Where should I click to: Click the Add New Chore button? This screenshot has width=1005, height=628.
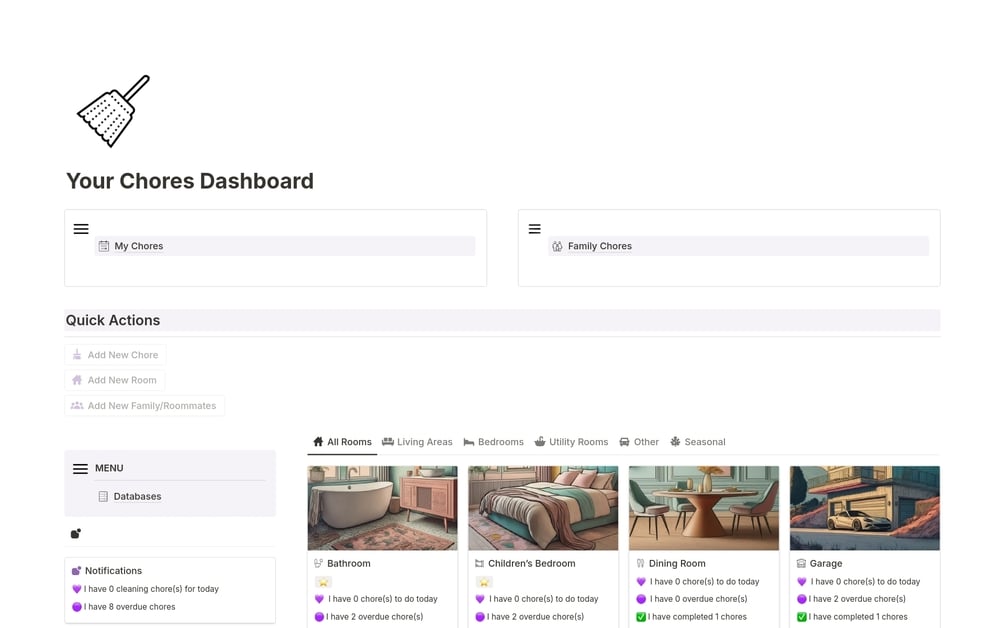tap(115, 355)
